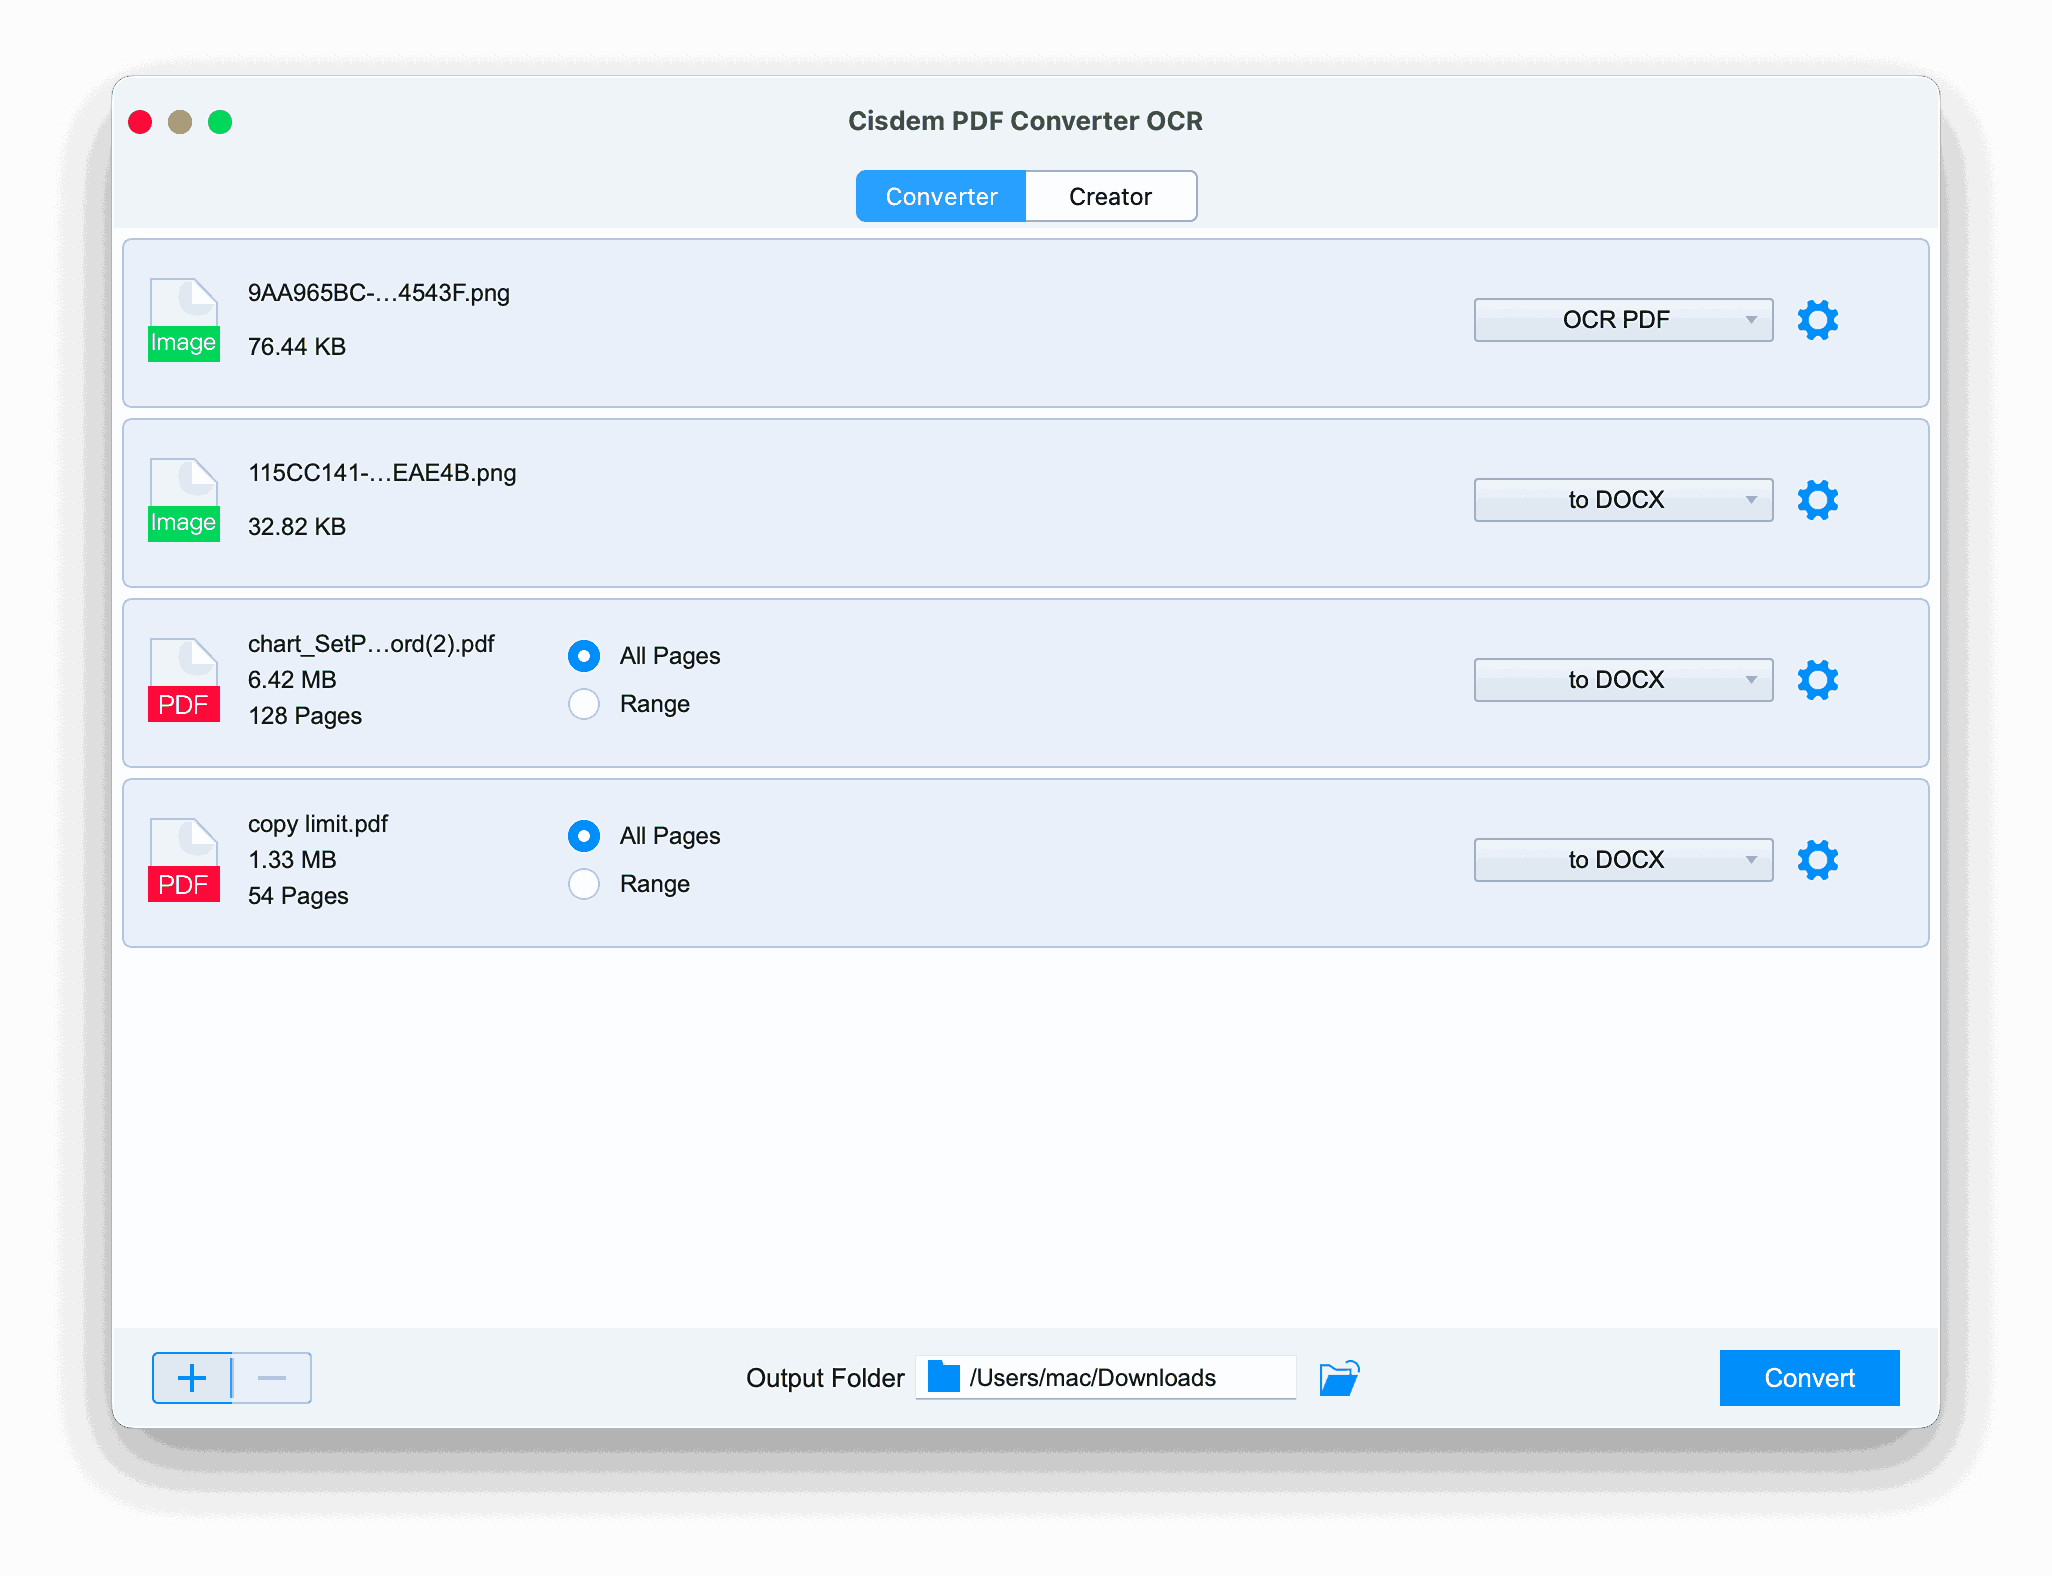Select All Pages for copy limit.pdf
This screenshot has height=1576, width=2052.
[584, 836]
